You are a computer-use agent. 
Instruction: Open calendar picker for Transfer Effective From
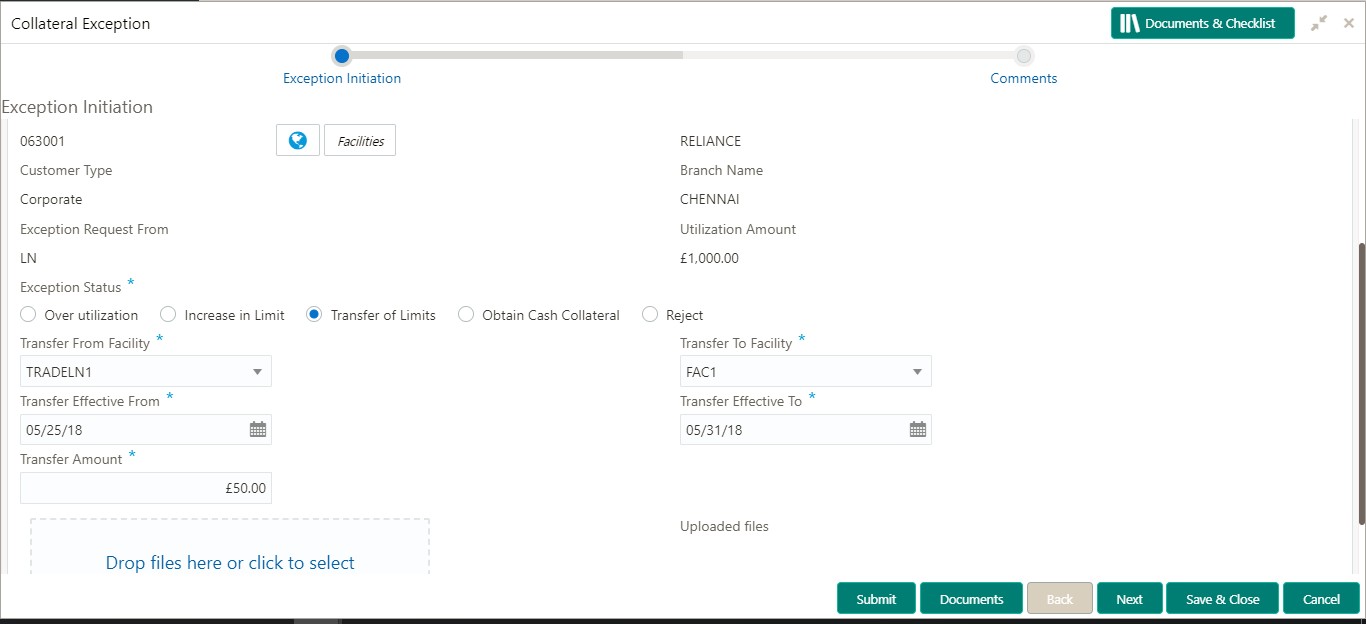pyautogui.click(x=258, y=430)
